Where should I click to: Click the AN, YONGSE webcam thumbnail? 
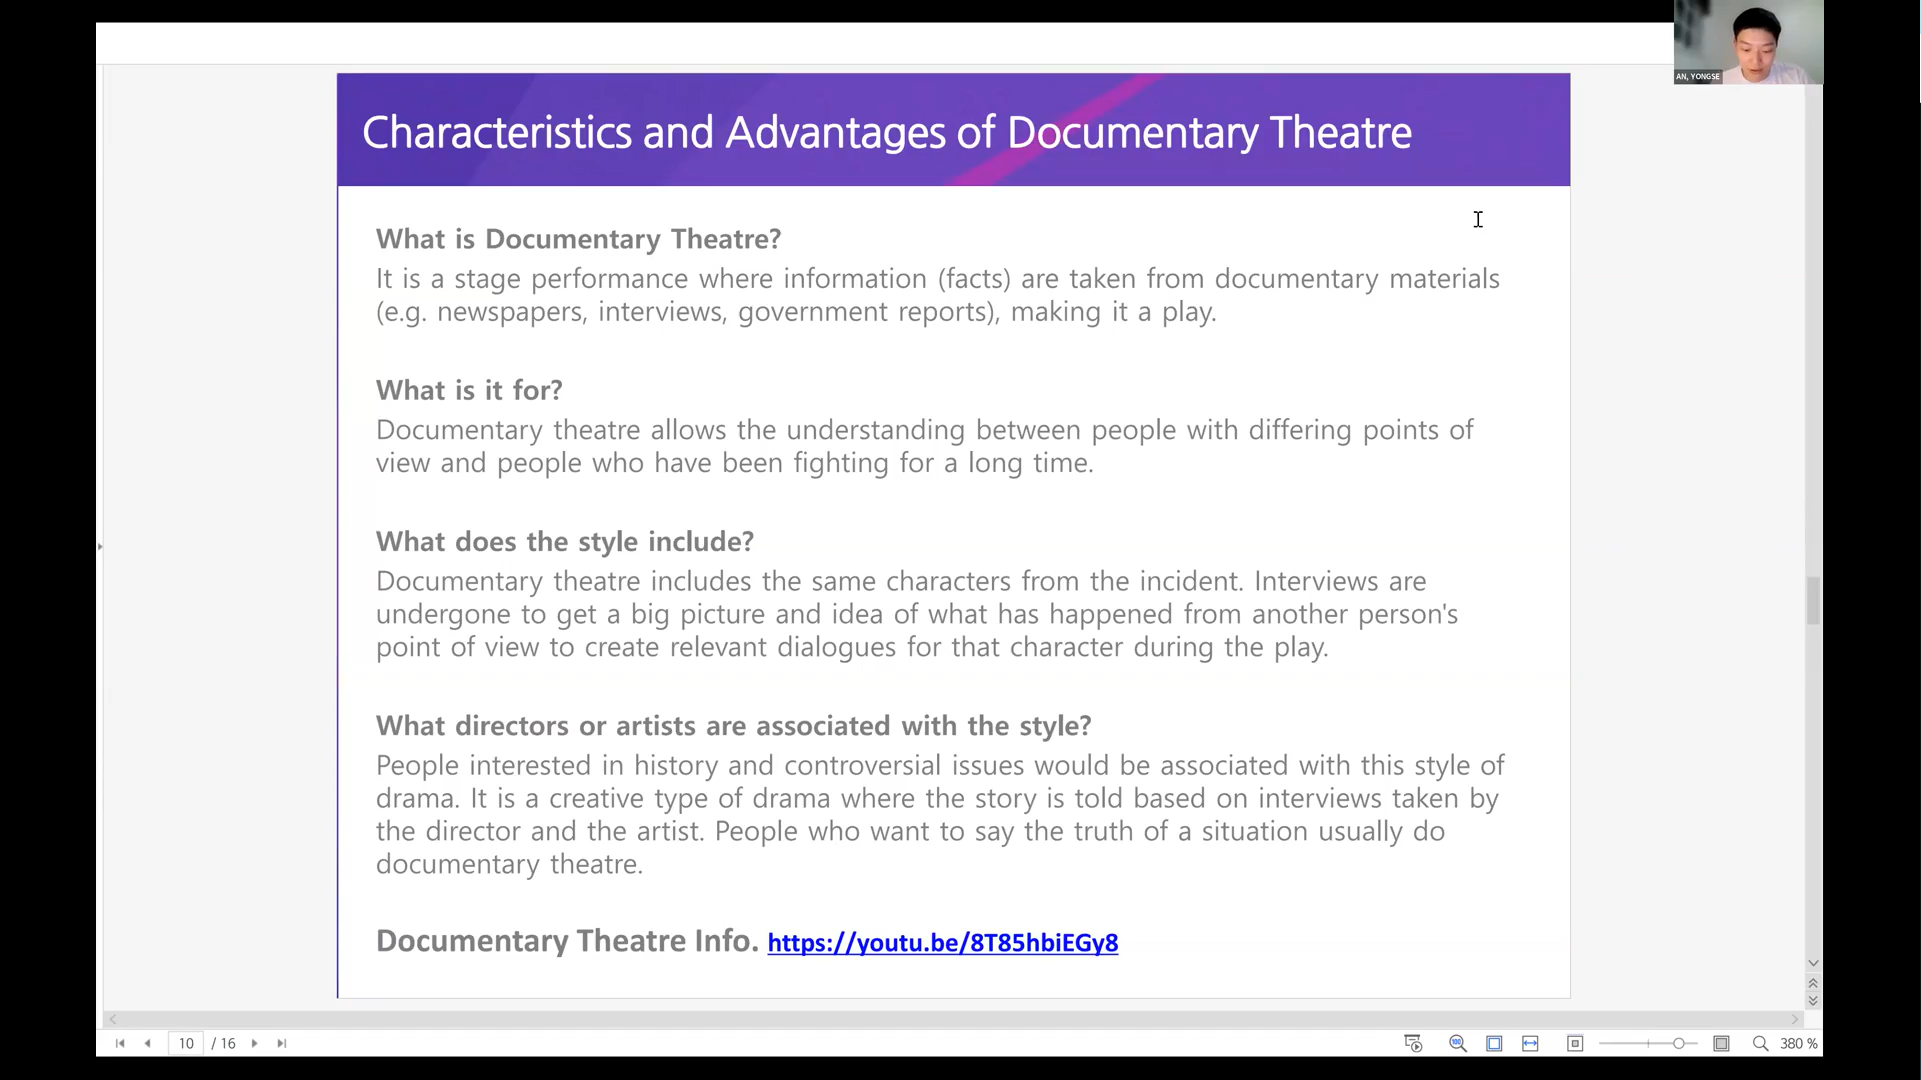point(1748,42)
